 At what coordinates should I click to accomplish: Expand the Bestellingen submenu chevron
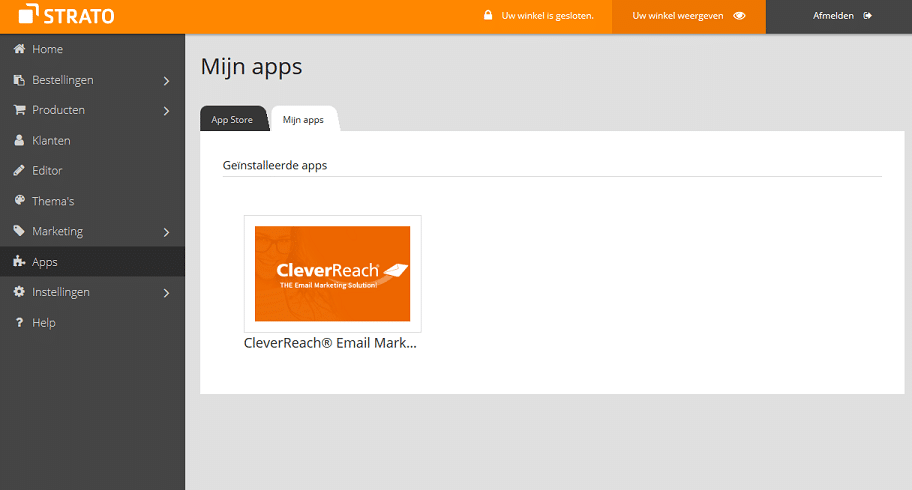click(x=166, y=81)
